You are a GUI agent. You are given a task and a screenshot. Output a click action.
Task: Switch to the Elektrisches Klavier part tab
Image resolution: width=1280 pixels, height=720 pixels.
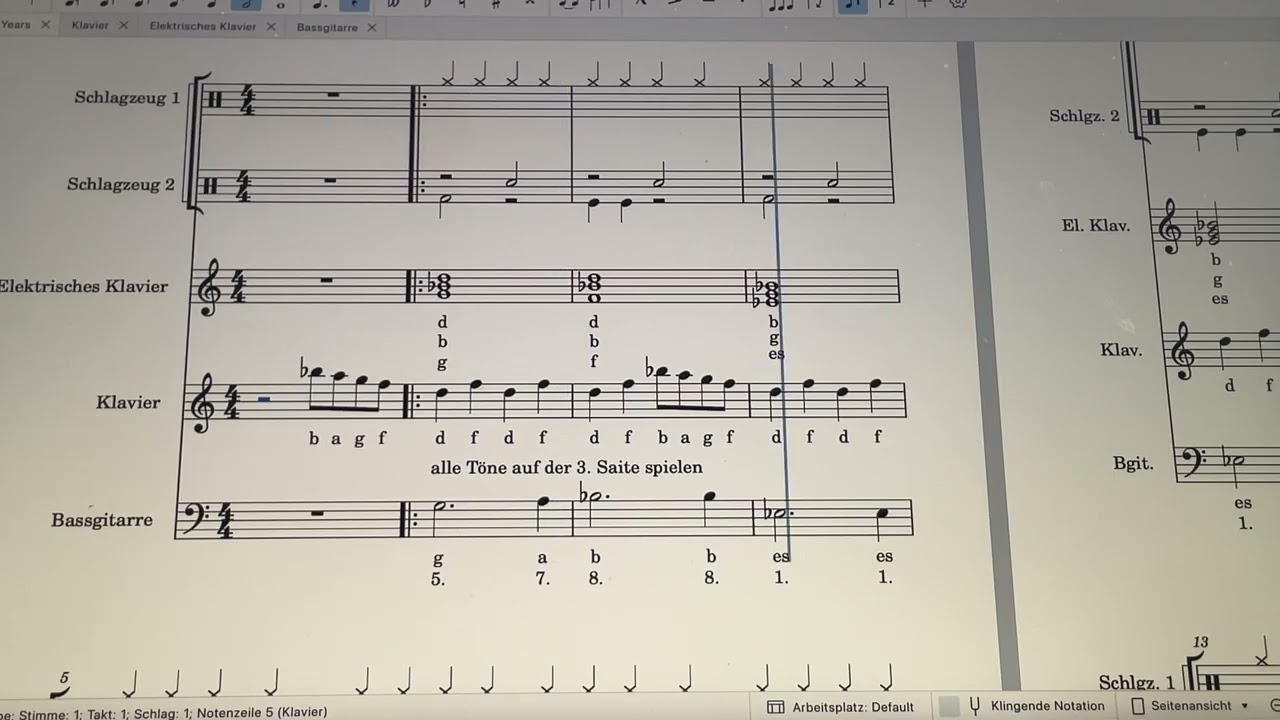203,26
